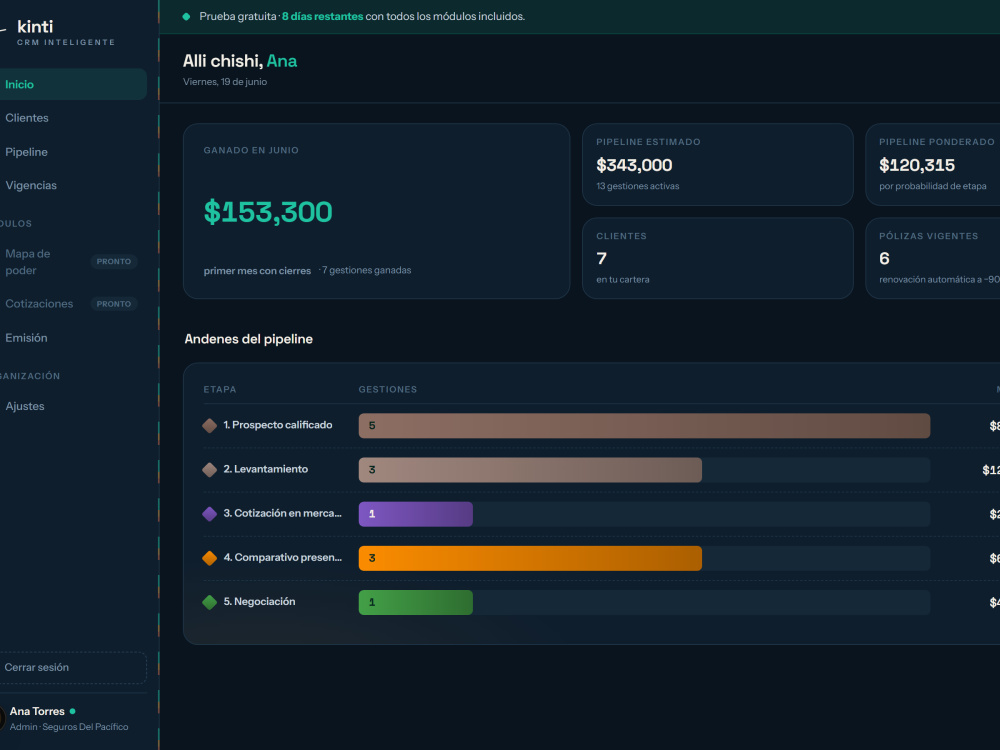The image size is (1000, 750).
Task: Select the '5. Negociación' stage label
Action: 259,601
